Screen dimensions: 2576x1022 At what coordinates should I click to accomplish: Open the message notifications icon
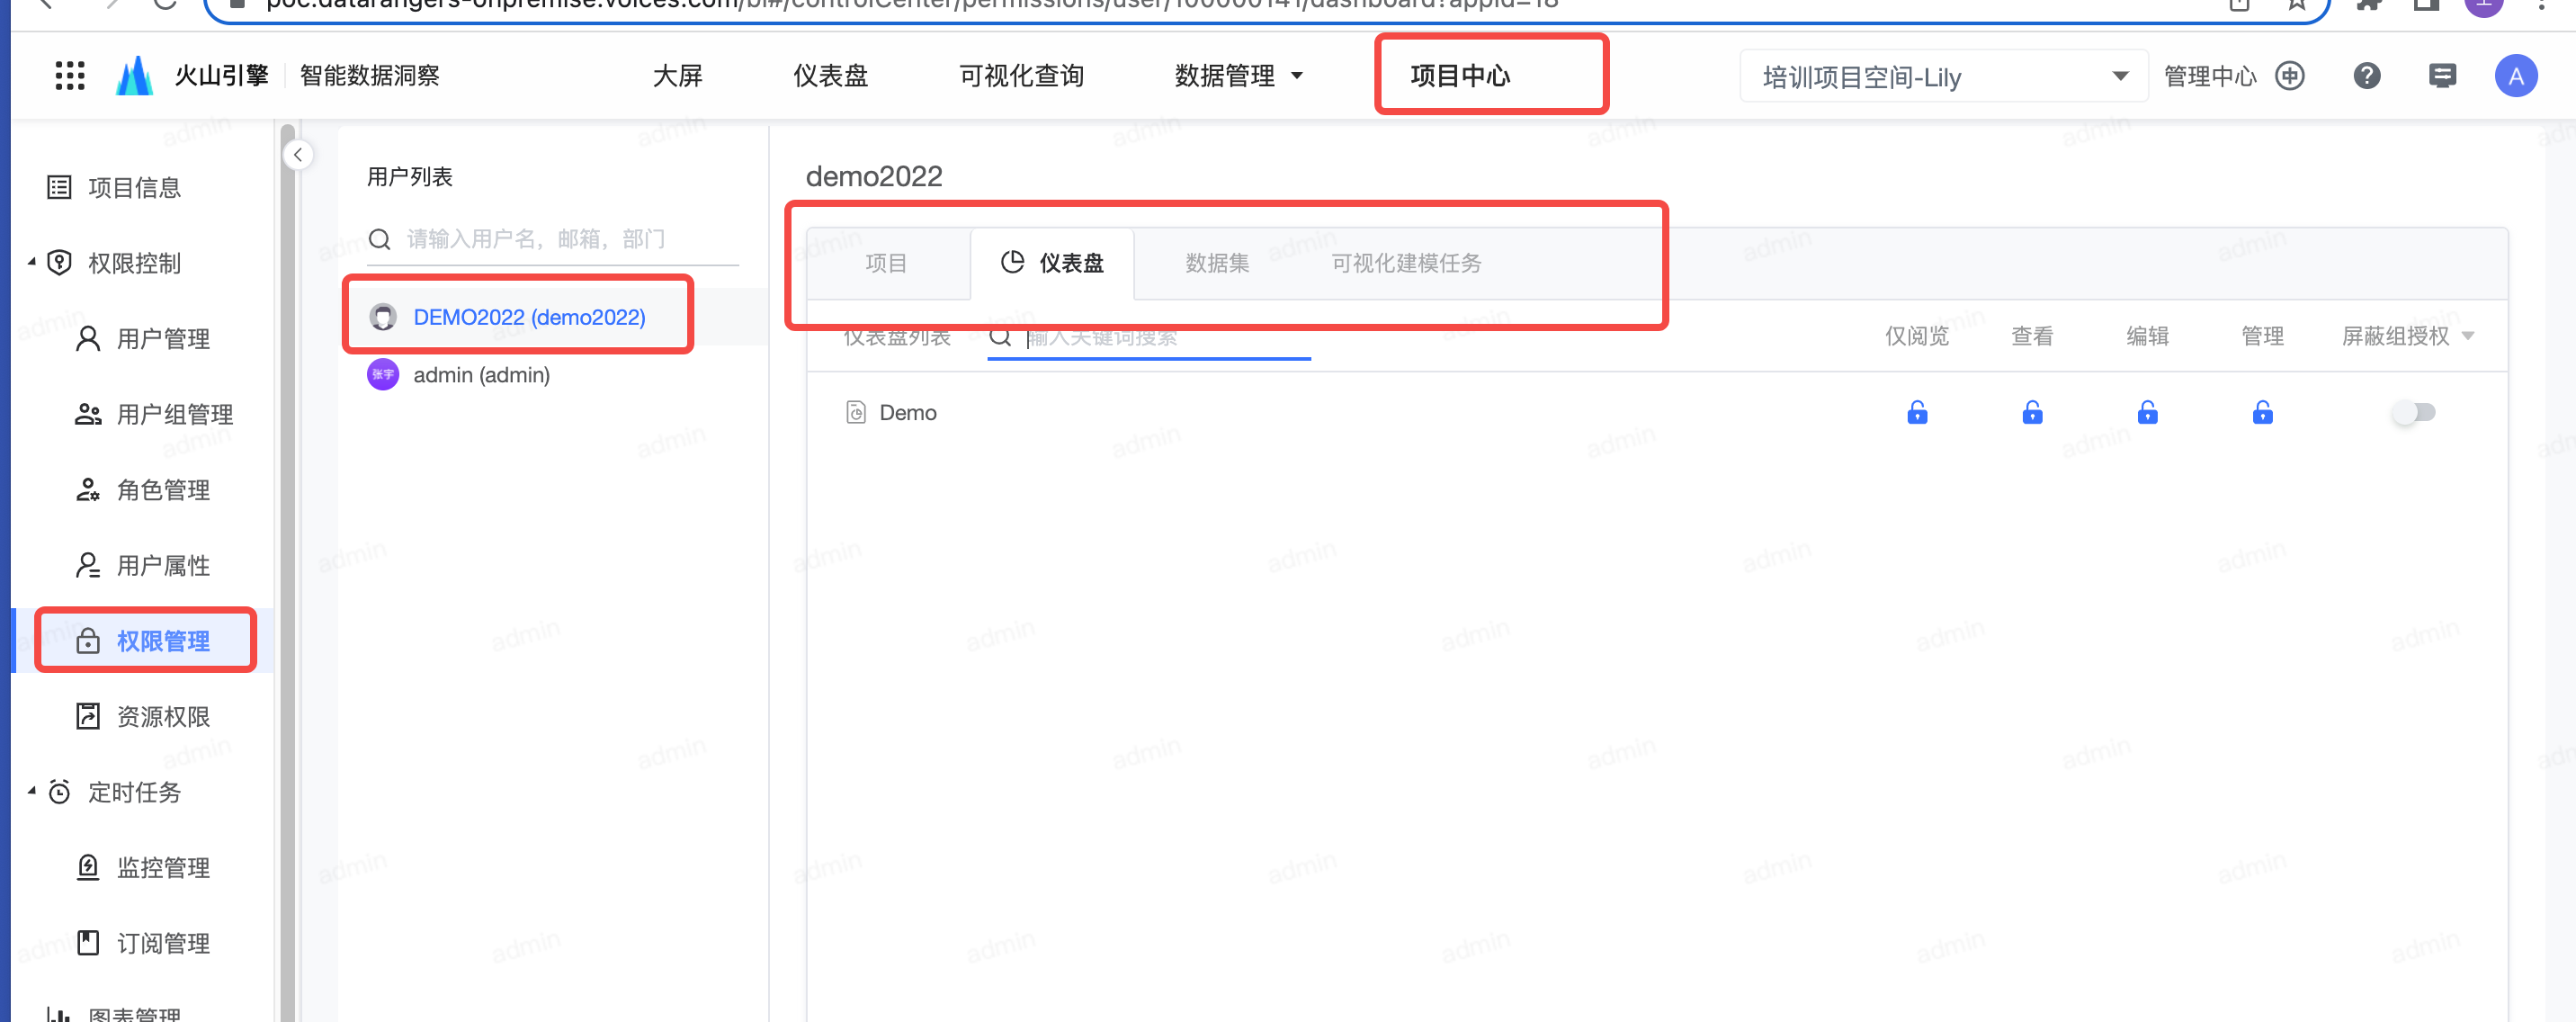[x=2441, y=76]
